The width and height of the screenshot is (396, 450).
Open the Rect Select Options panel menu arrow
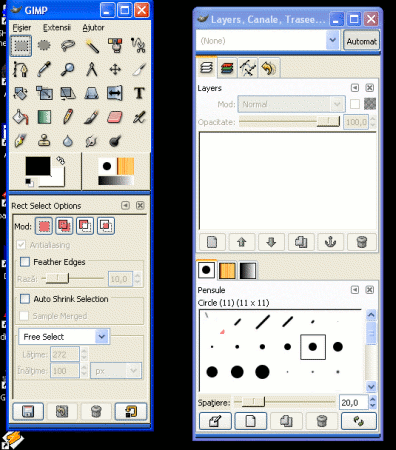point(125,205)
